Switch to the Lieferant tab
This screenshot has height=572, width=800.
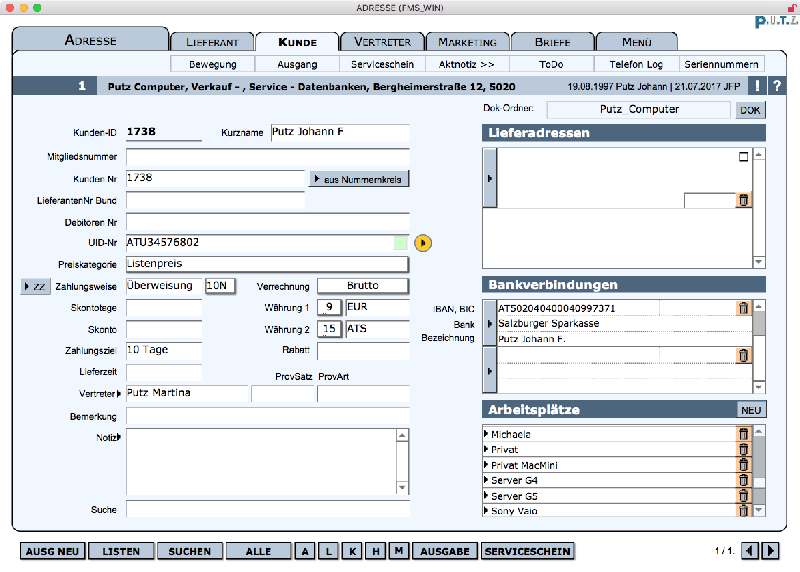[212, 42]
